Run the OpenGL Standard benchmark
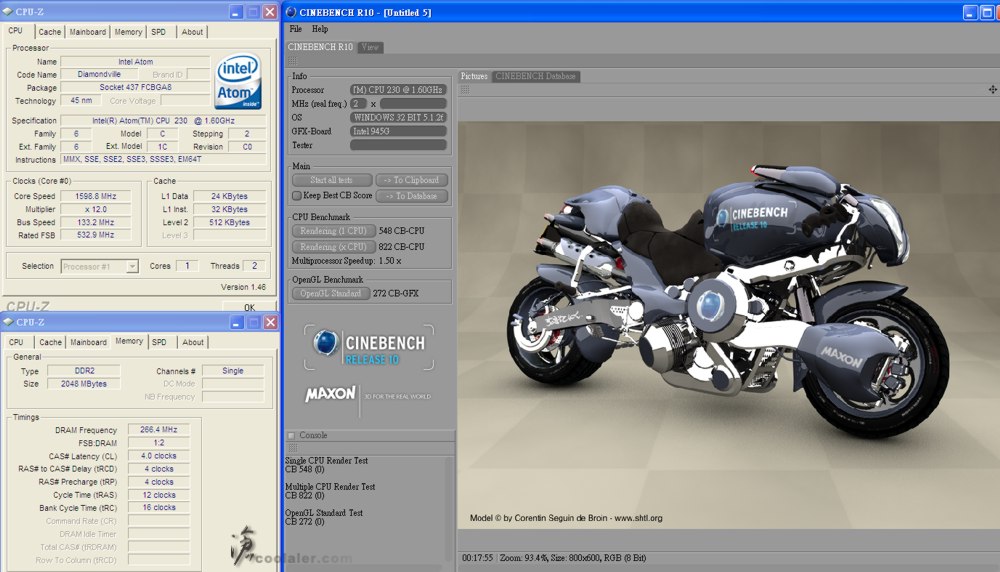Screen dimensions: 1000x572 (330, 293)
